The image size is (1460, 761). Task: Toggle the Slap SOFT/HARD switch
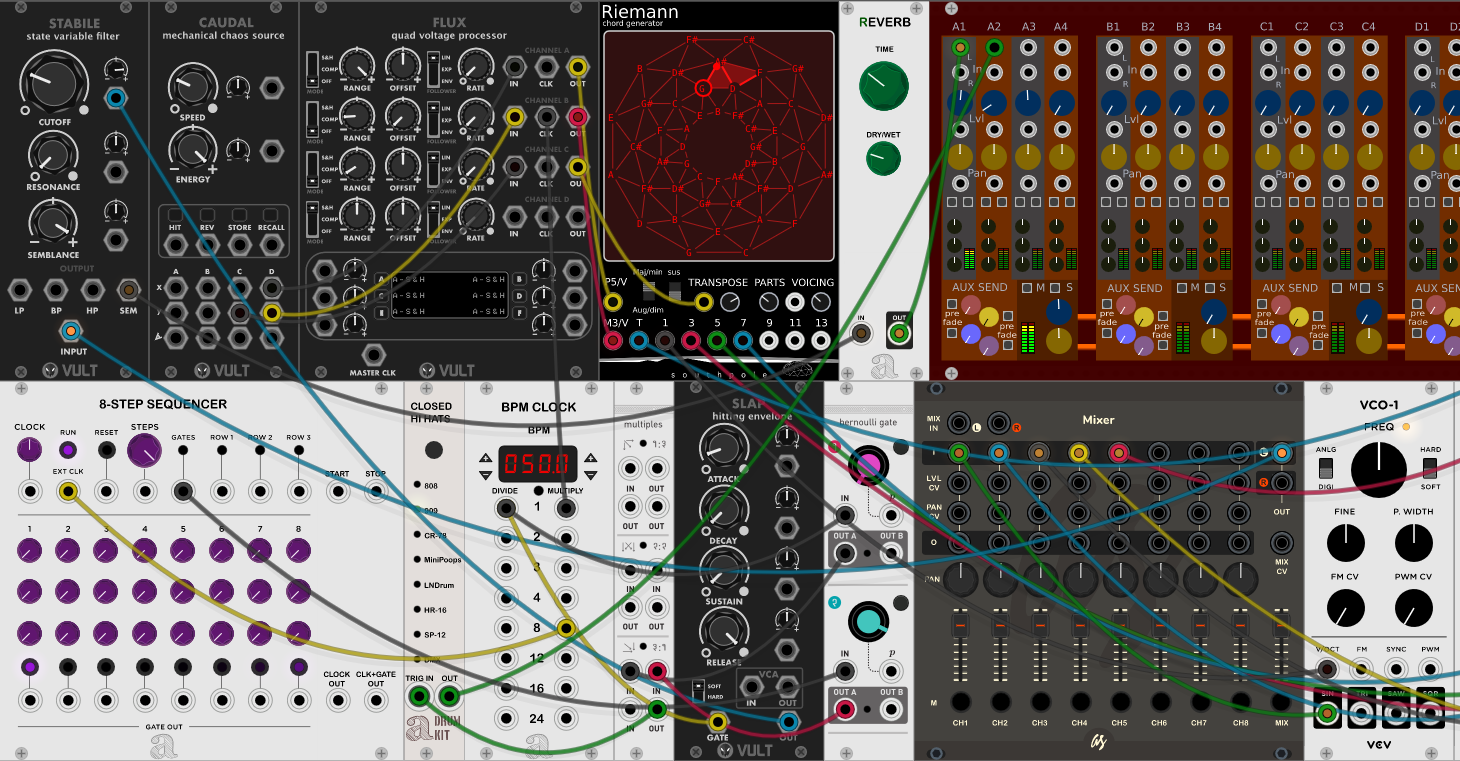tap(698, 690)
